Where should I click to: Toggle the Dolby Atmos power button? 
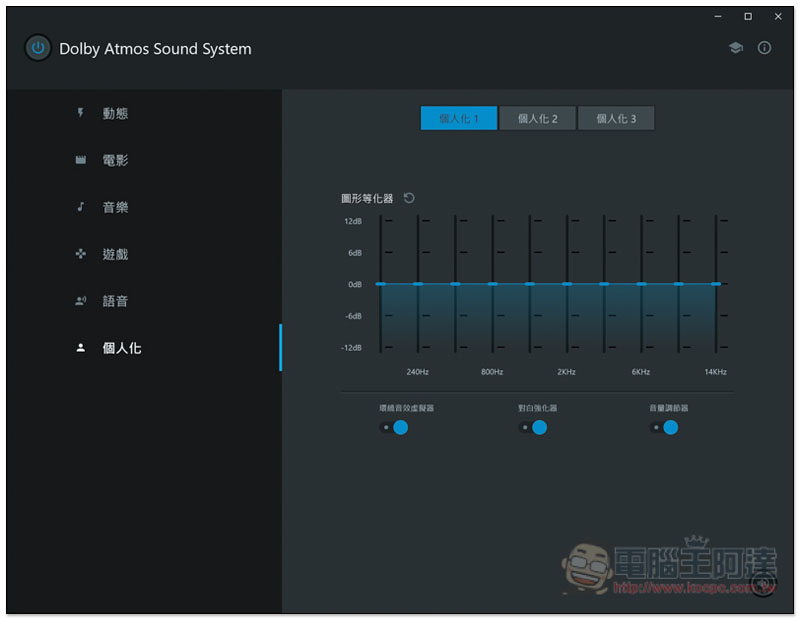point(38,48)
